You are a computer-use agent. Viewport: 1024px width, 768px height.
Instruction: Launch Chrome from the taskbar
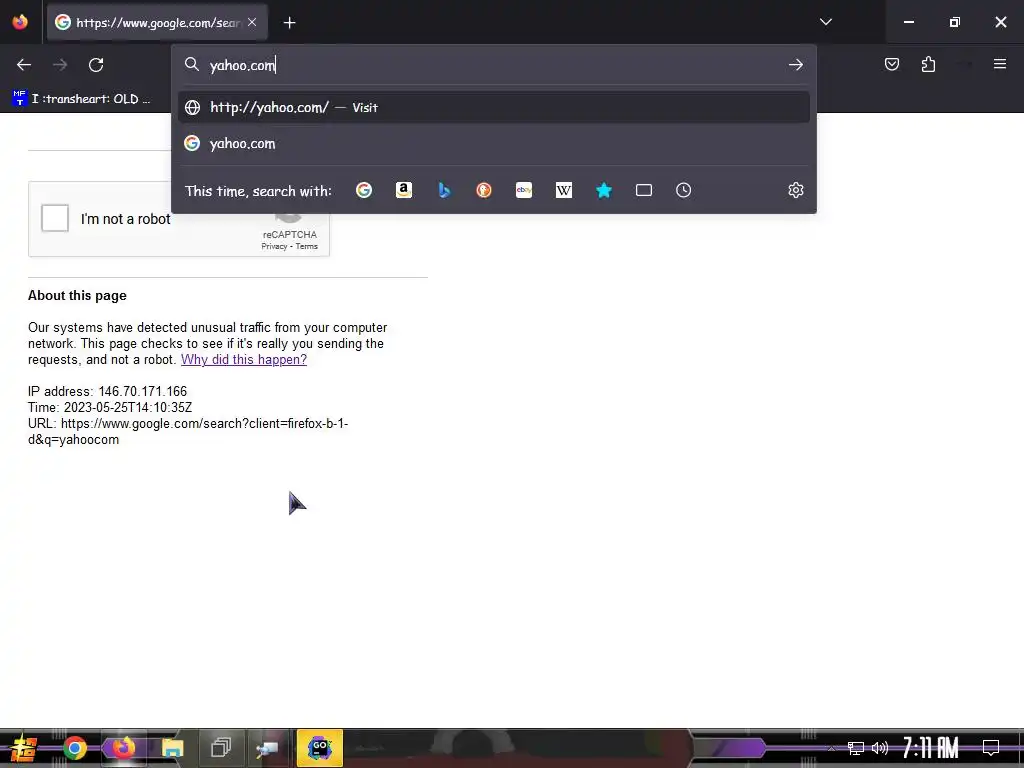74,748
